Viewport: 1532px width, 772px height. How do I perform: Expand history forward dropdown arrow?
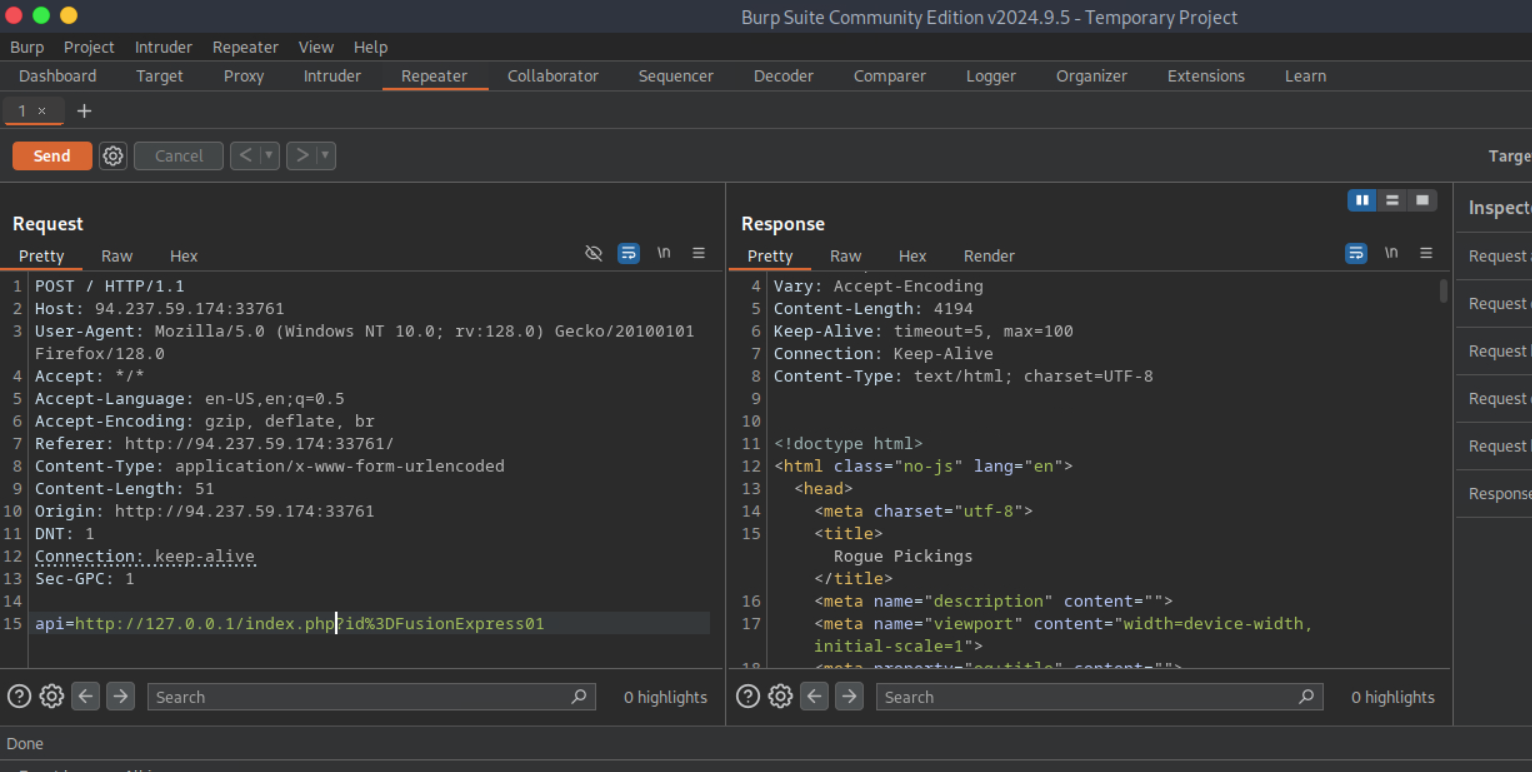point(324,156)
